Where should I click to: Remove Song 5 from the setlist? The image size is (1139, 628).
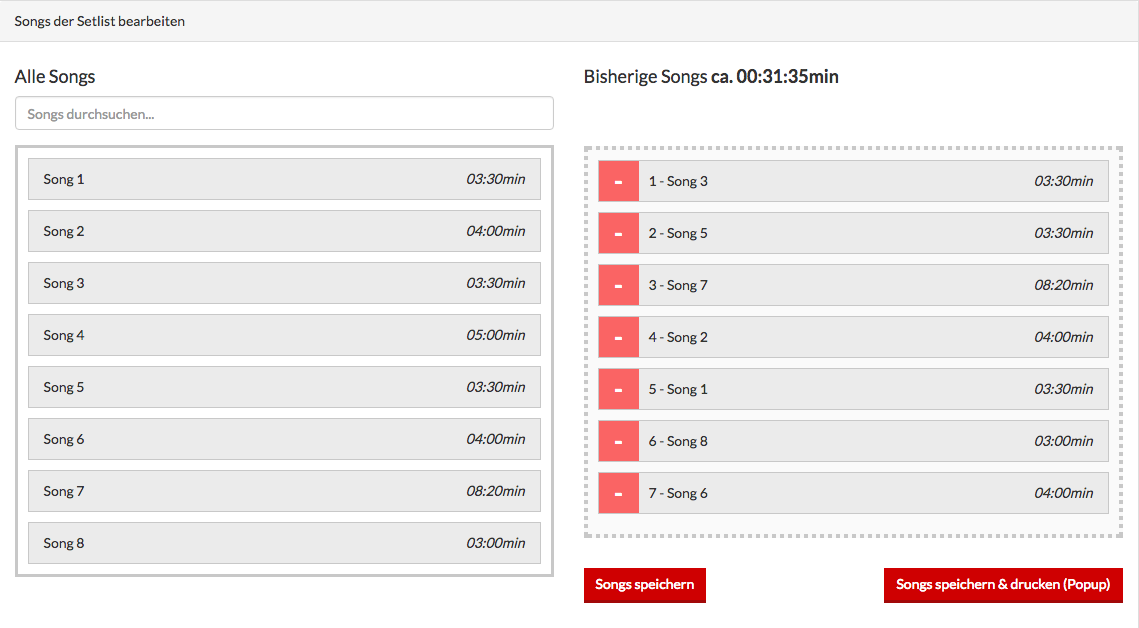point(618,233)
